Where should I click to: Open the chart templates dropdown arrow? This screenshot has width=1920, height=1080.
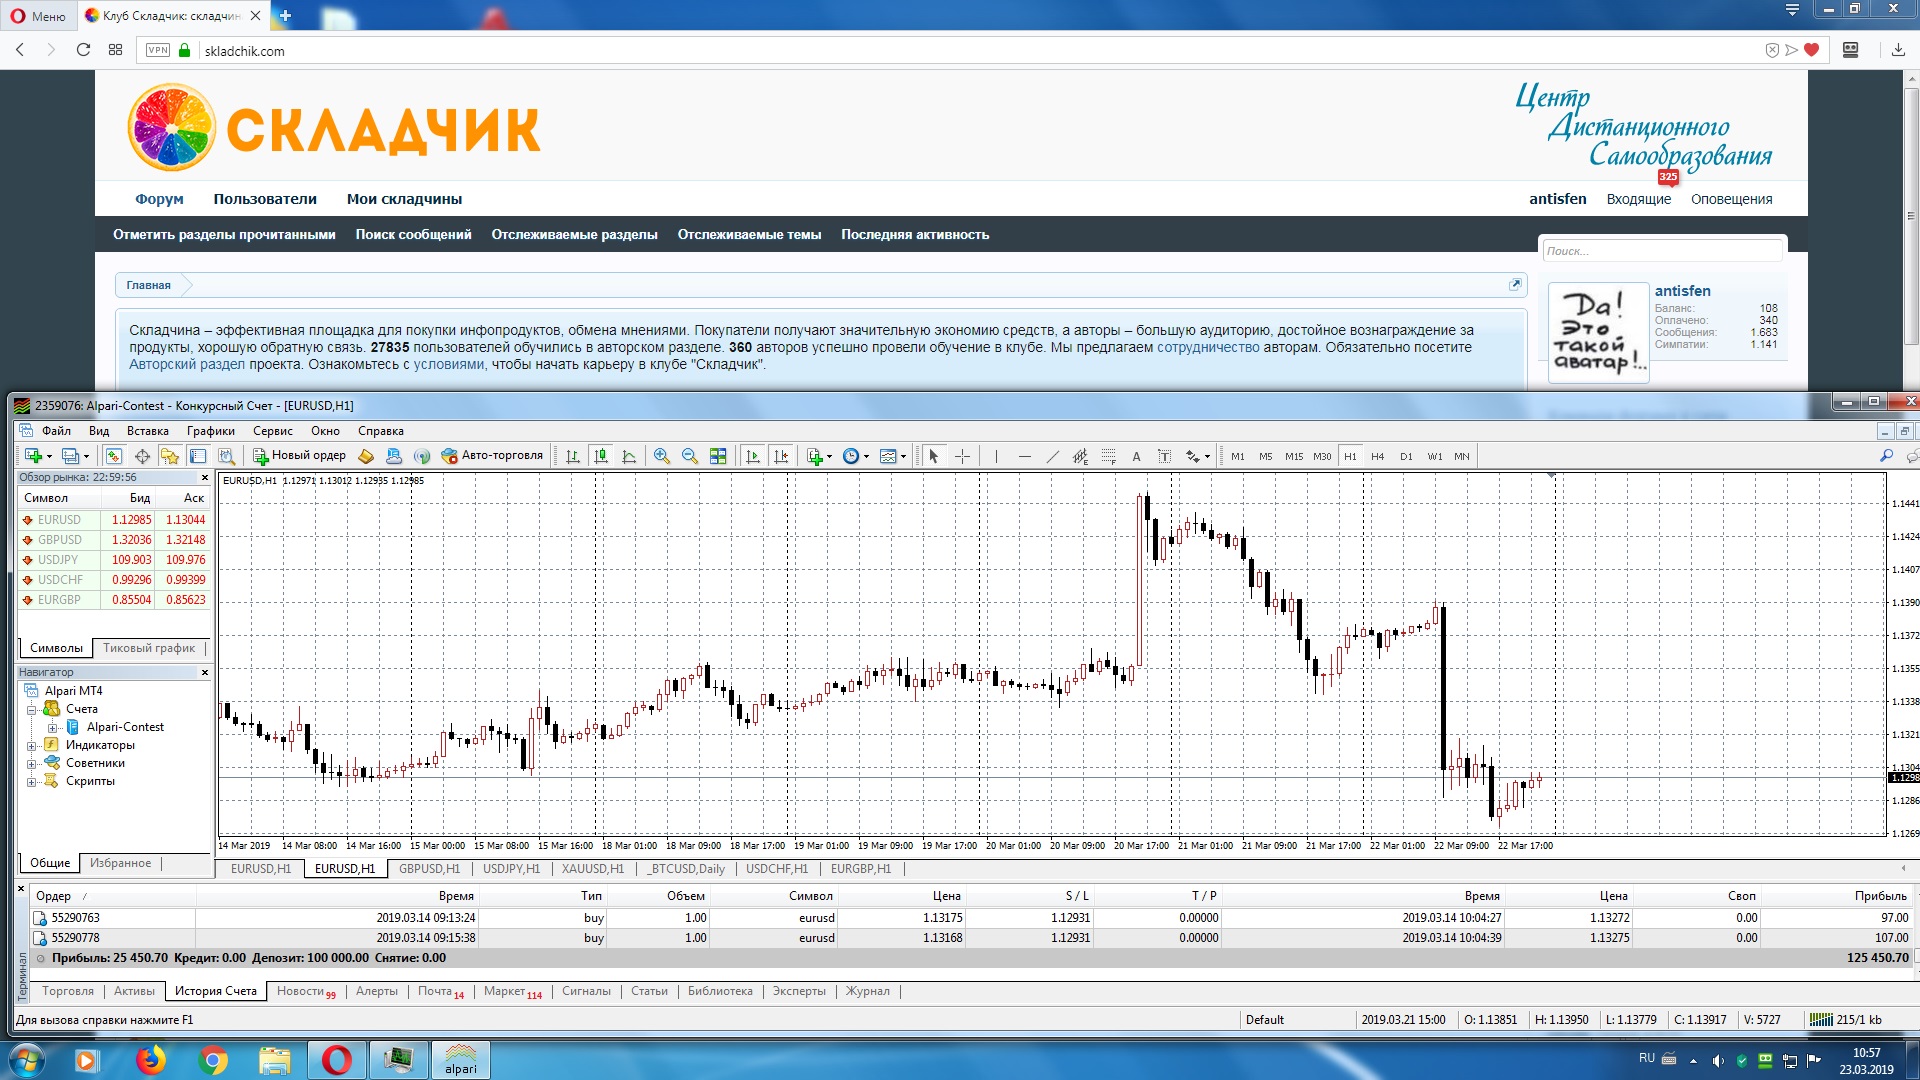[x=903, y=456]
